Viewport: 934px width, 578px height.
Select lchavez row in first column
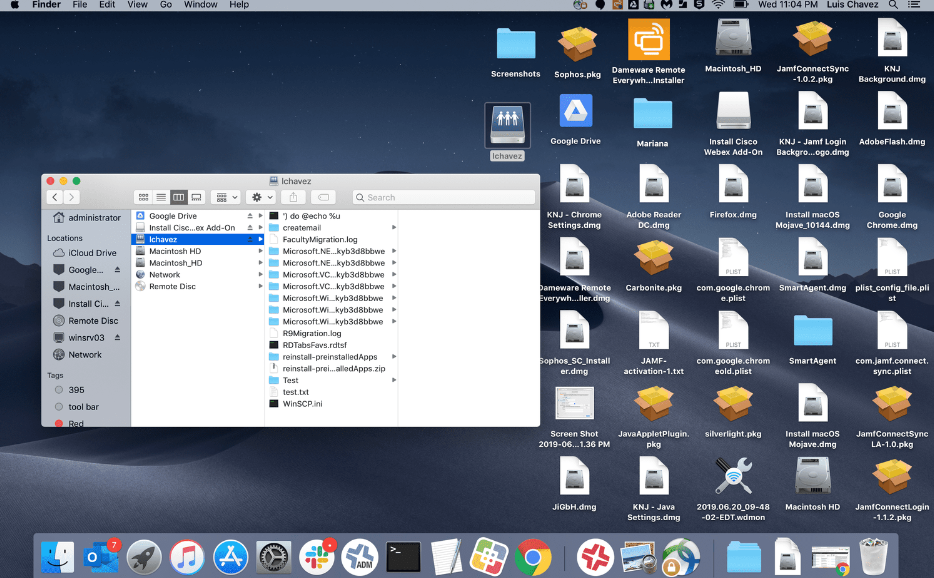[198, 239]
